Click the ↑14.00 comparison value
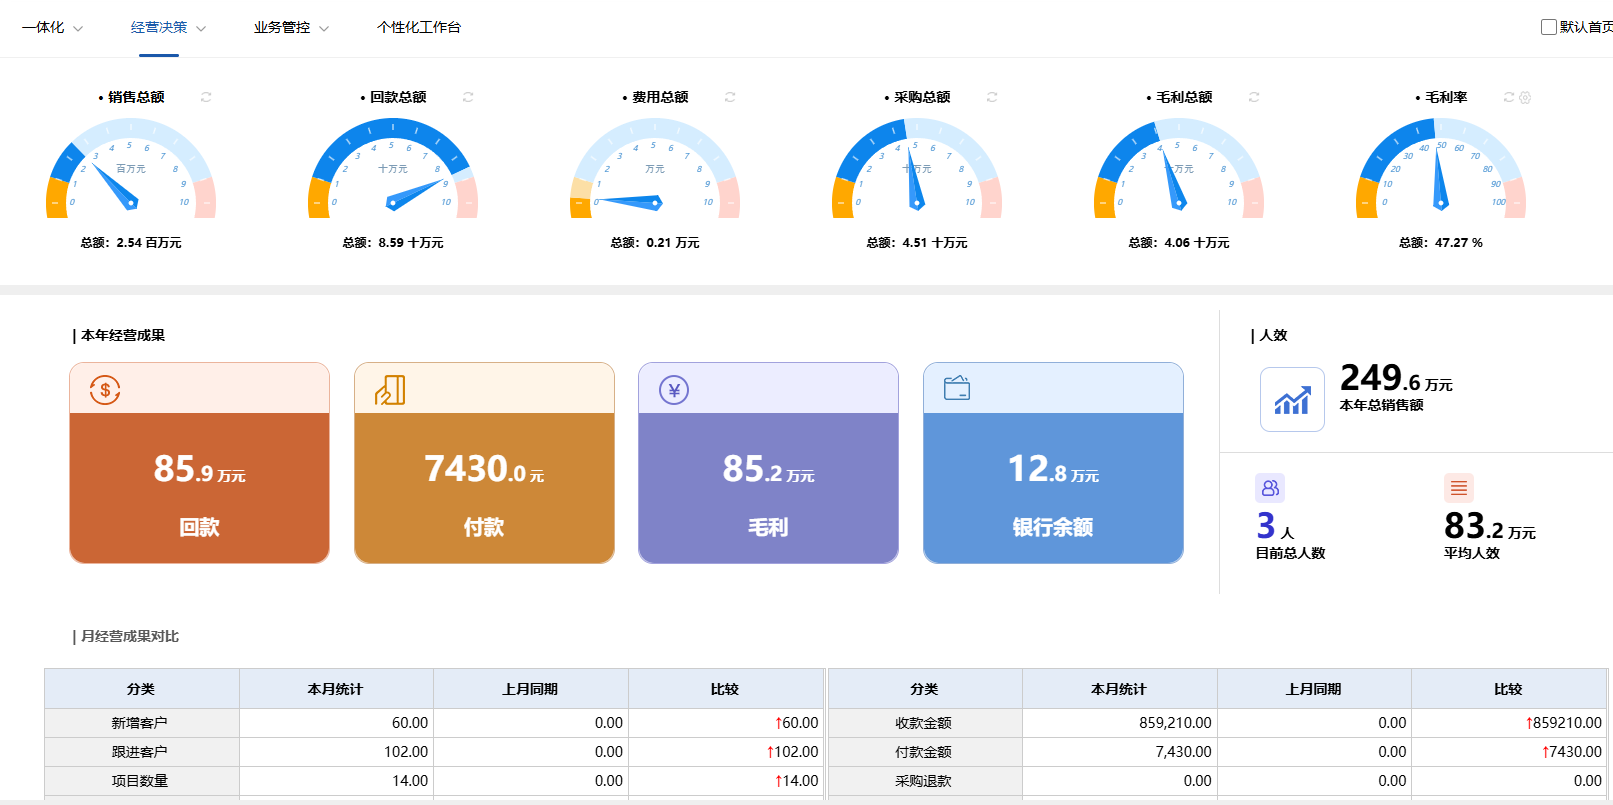Image resolution: width=1613 pixels, height=805 pixels. (796, 781)
